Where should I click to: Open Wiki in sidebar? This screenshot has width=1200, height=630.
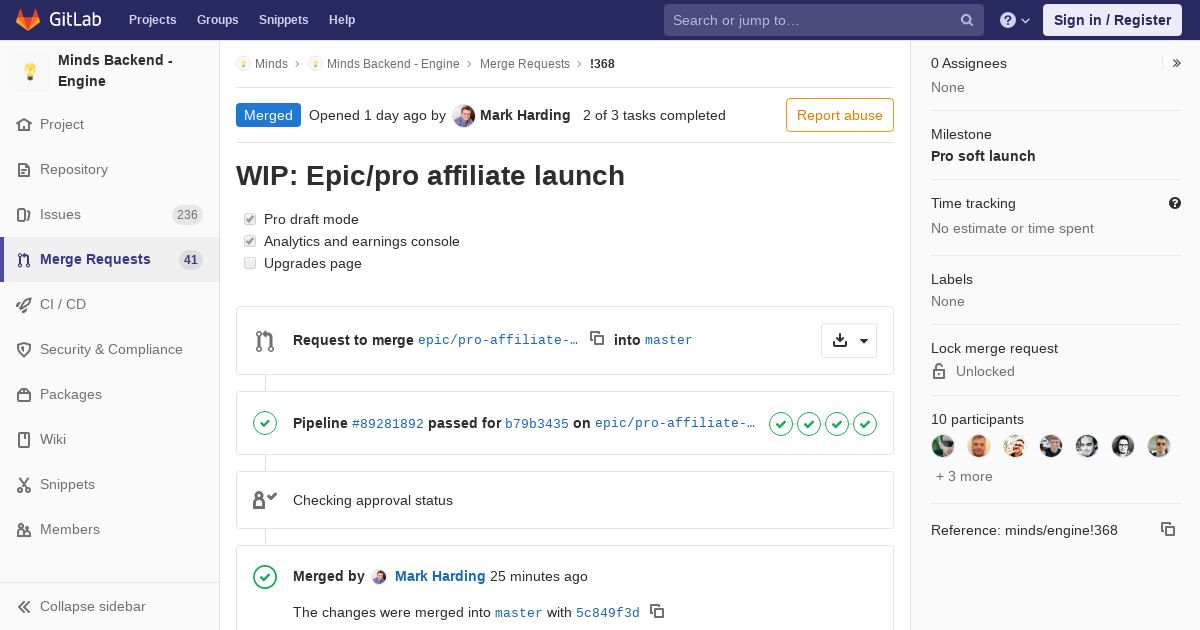click(x=109, y=439)
